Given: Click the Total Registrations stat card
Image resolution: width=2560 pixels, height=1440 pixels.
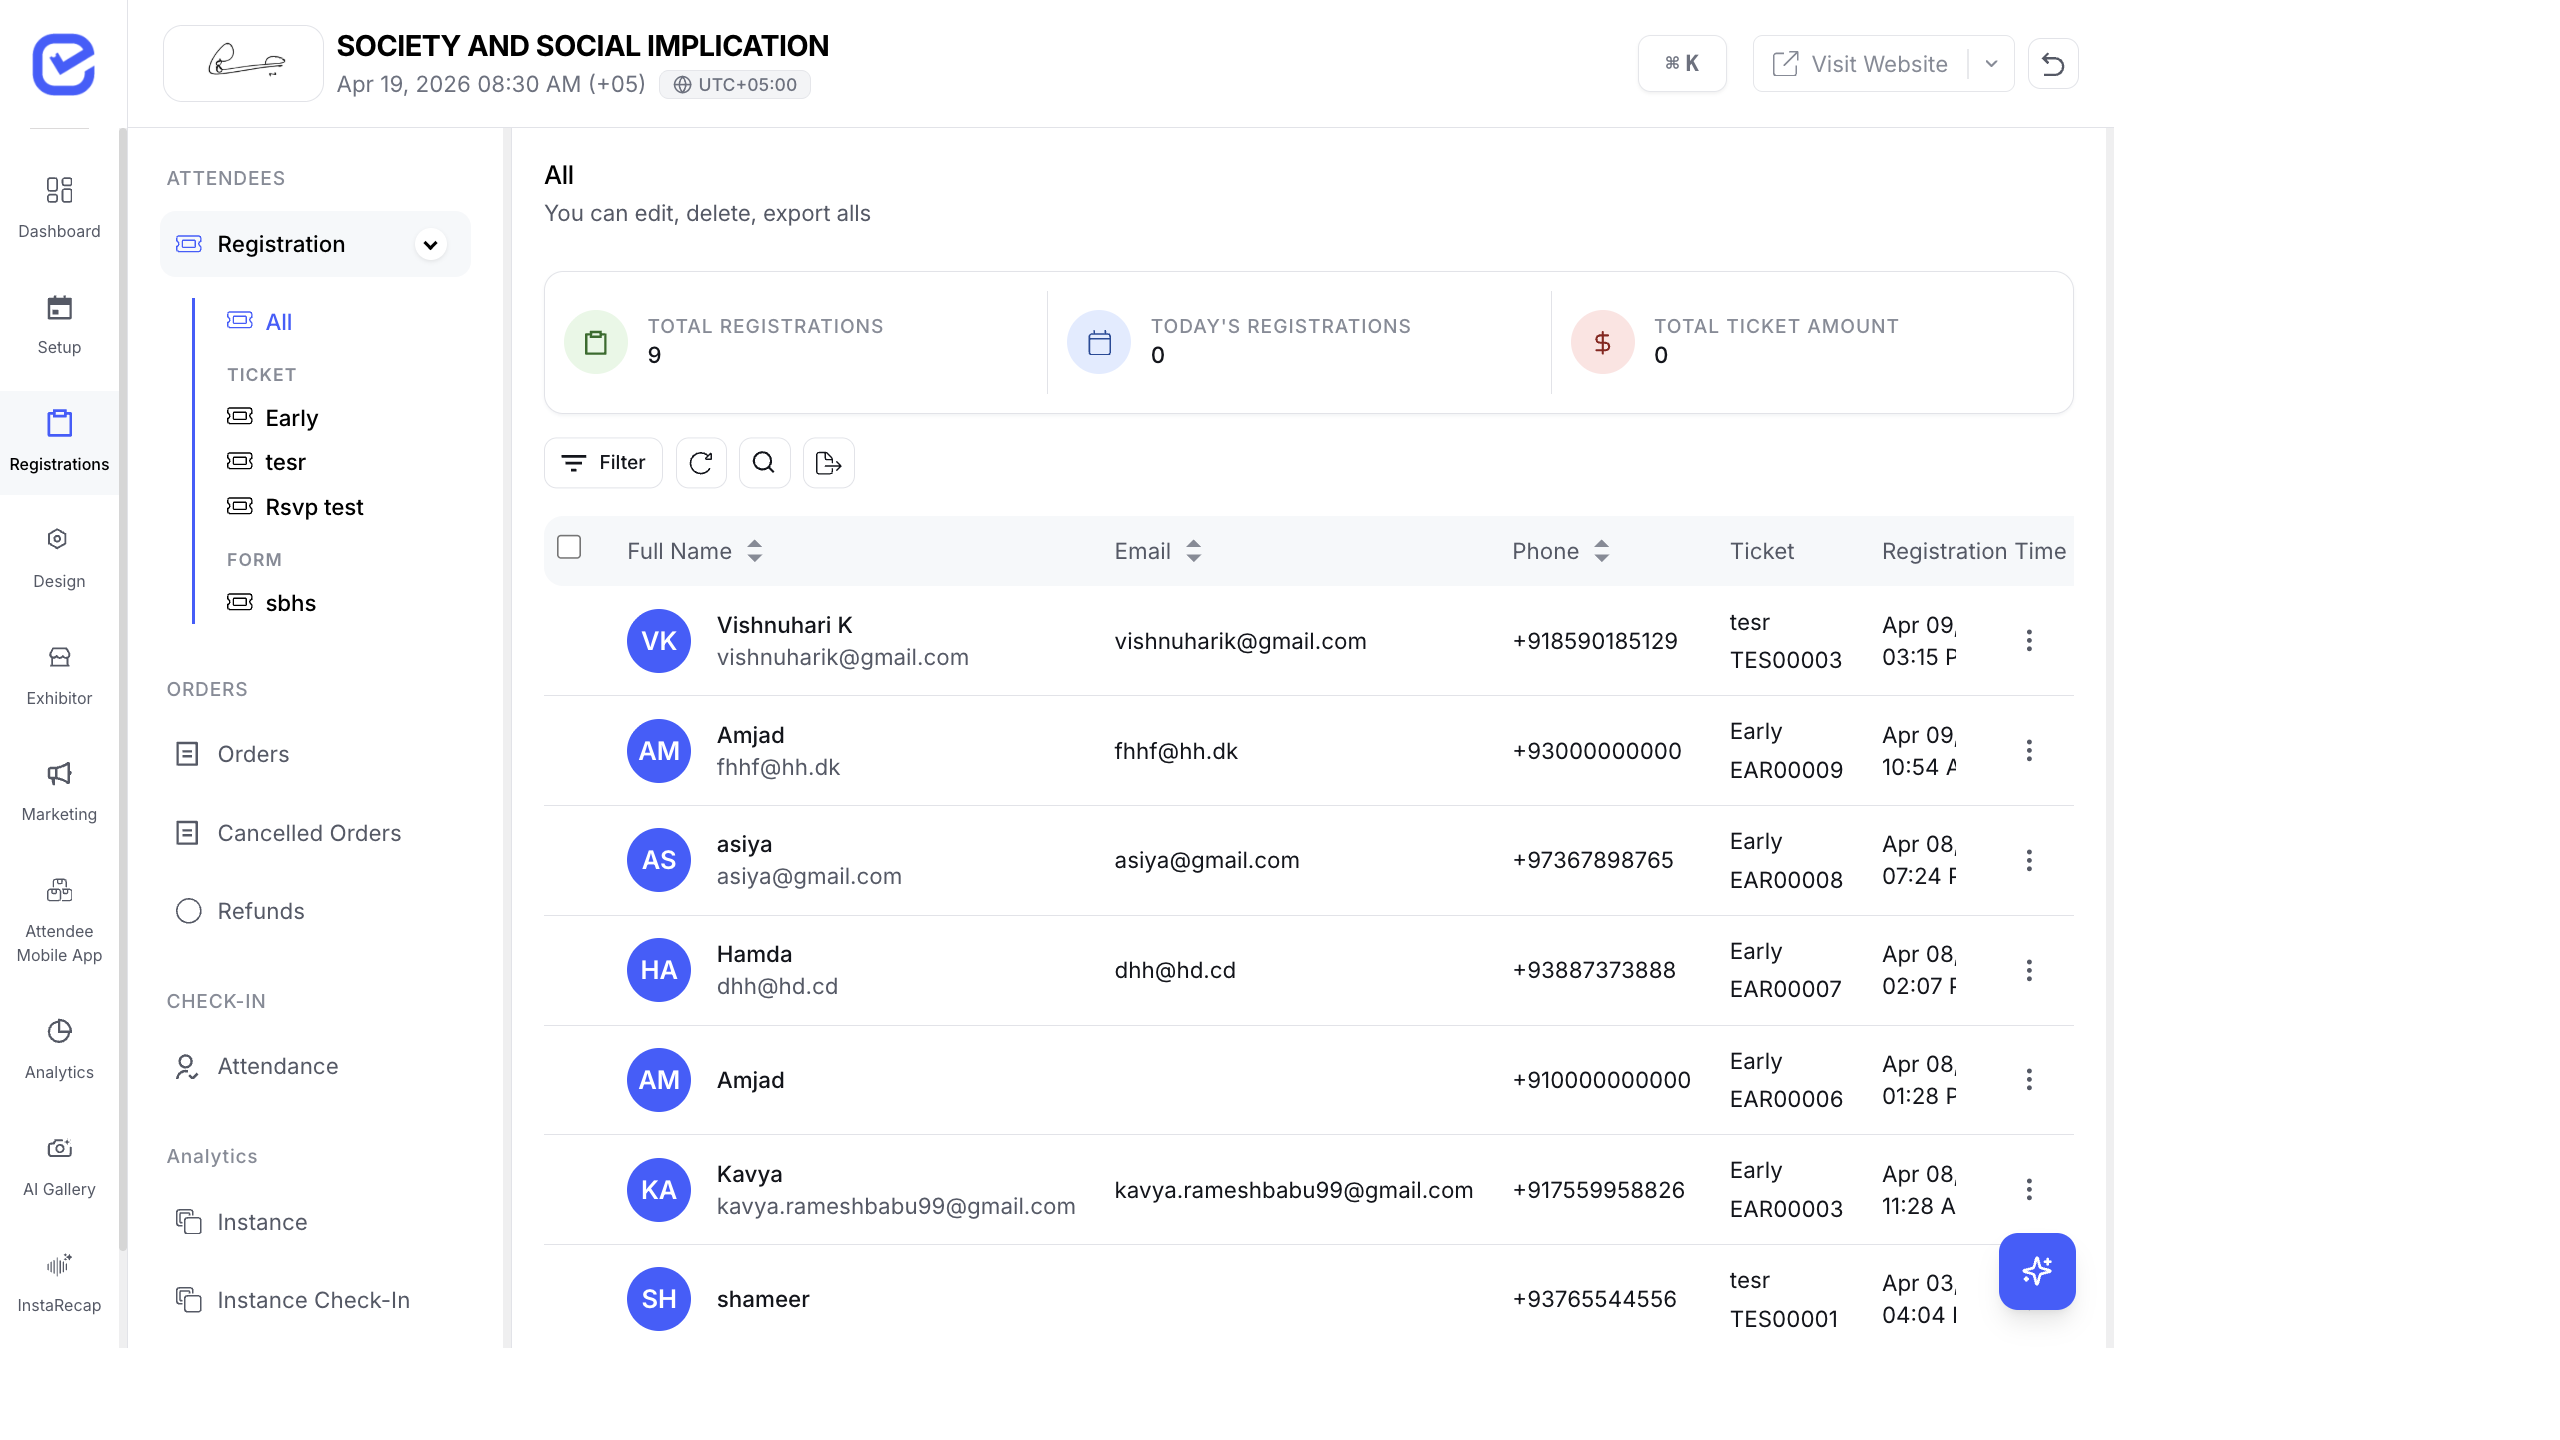Looking at the screenshot, I should click(796, 342).
